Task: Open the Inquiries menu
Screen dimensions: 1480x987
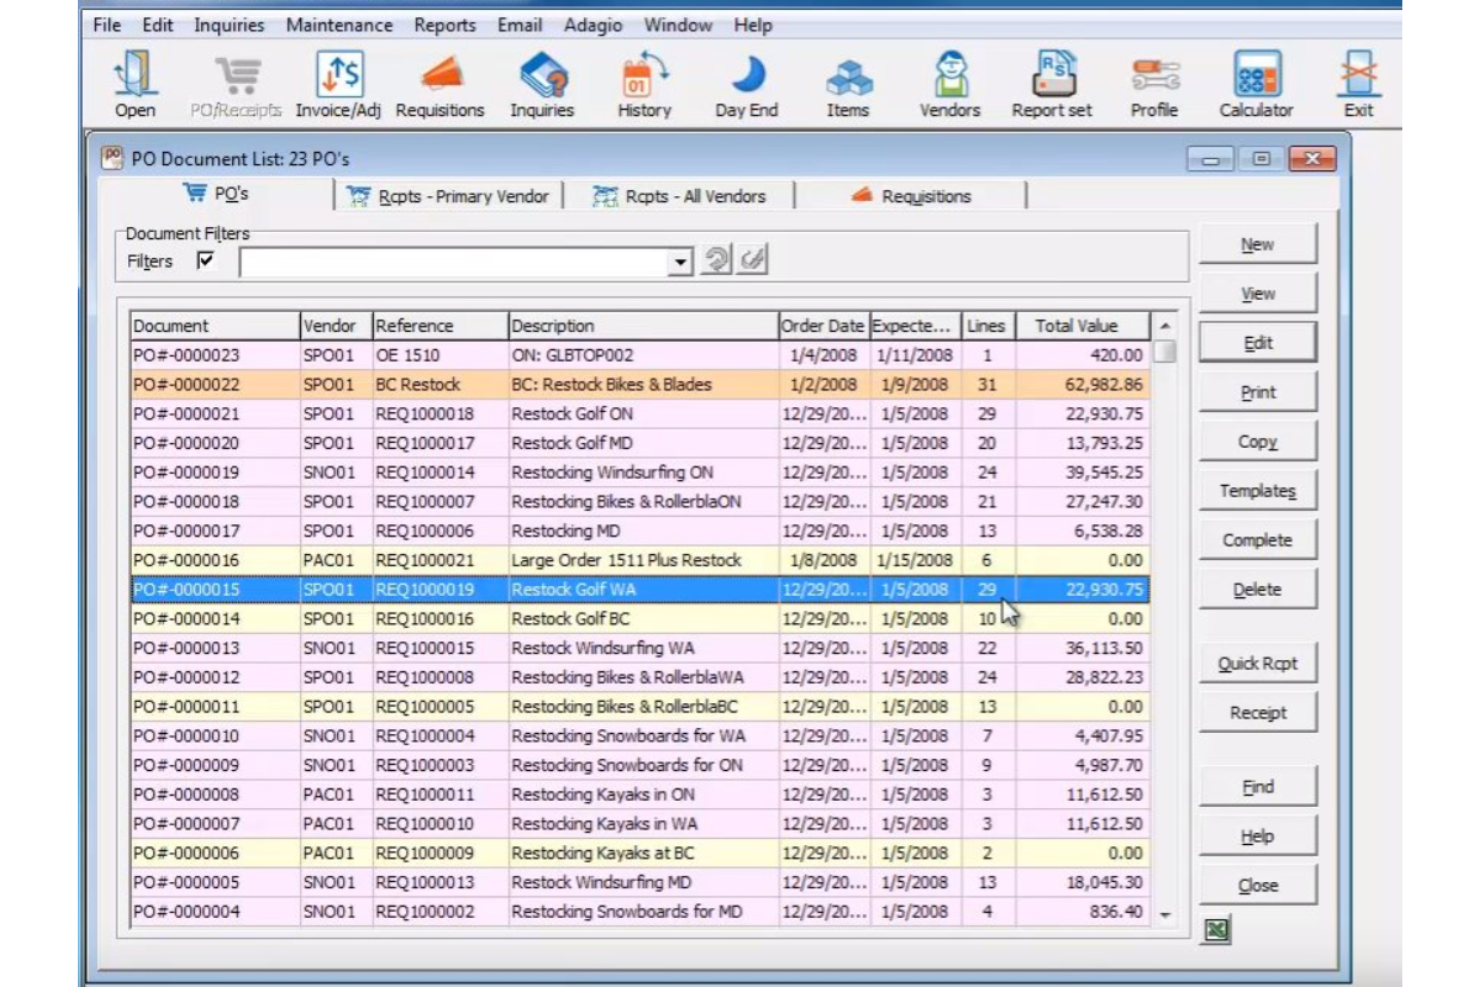Action: (x=229, y=25)
